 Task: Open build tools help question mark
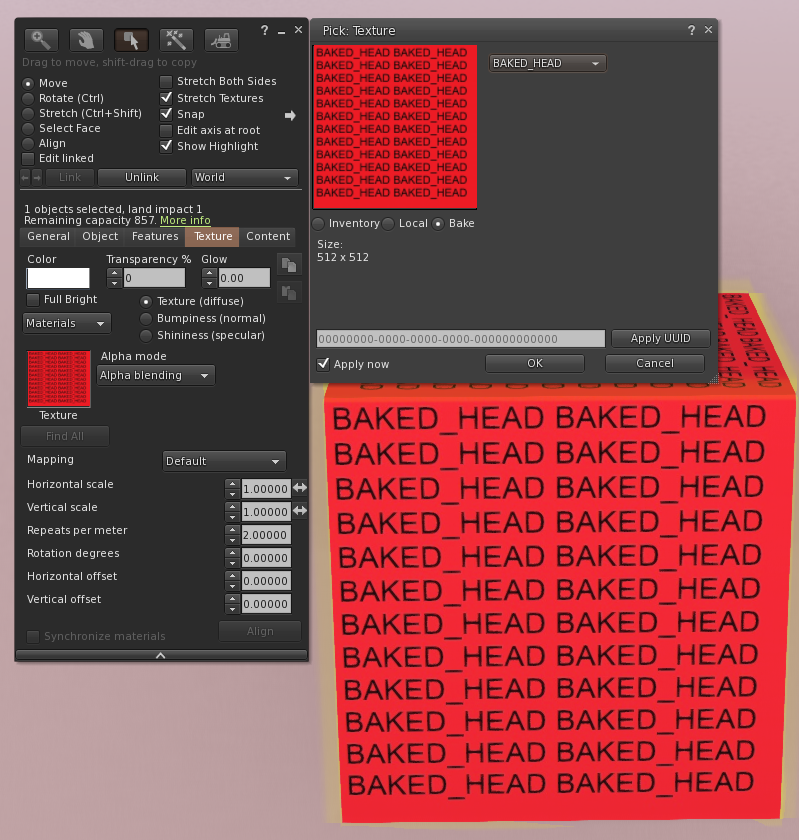point(264,31)
